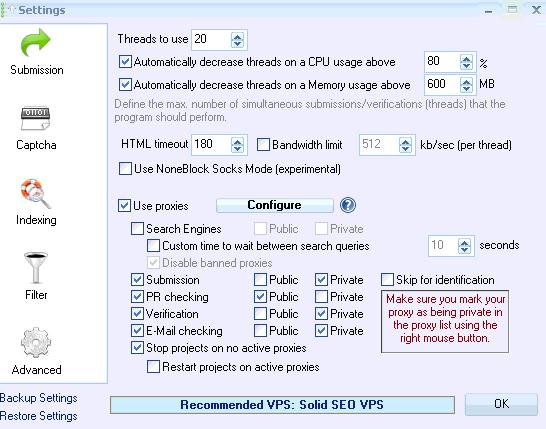
Task: Check Public for Submission row
Action: click(260, 279)
